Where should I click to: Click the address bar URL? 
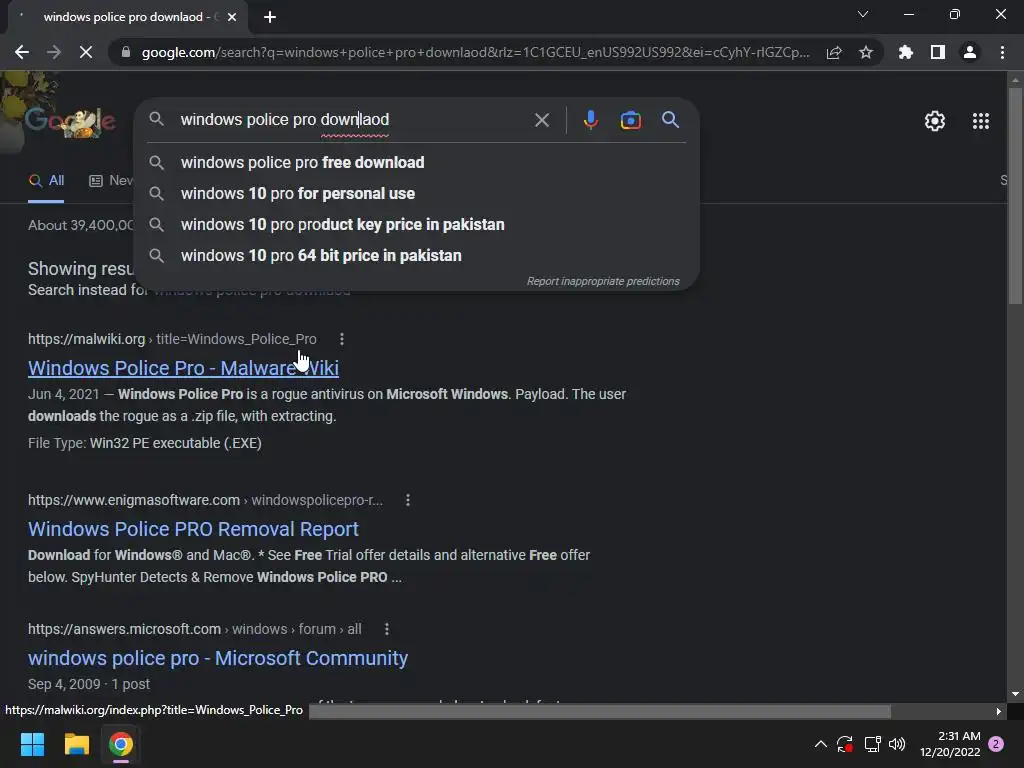pos(475,52)
